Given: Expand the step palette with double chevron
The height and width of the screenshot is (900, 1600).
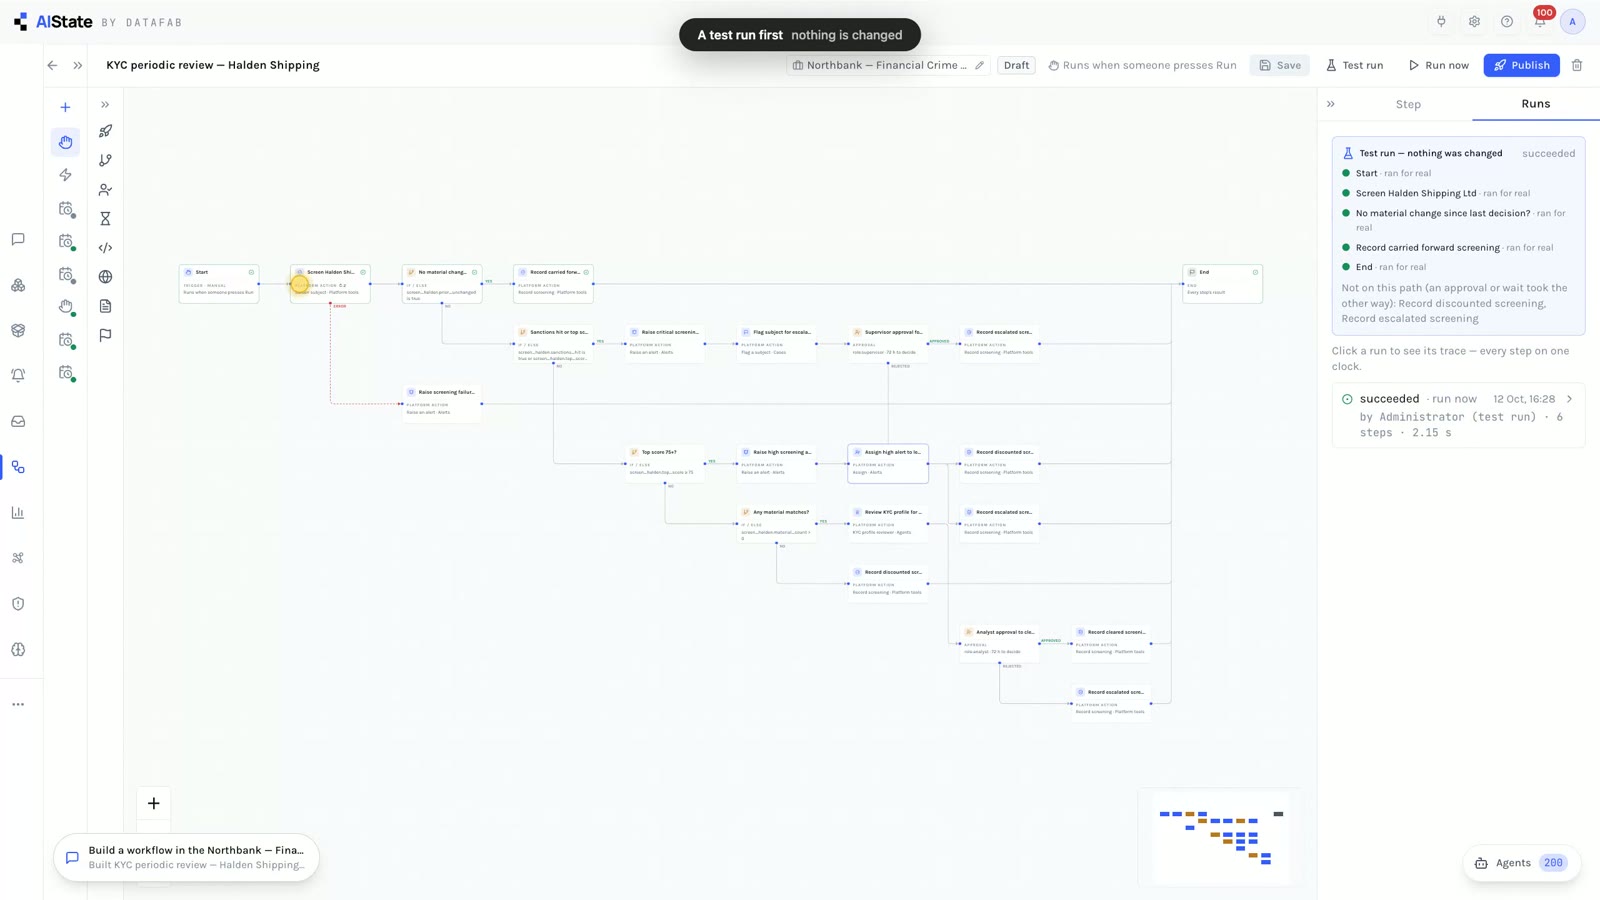Looking at the screenshot, I should tap(105, 104).
